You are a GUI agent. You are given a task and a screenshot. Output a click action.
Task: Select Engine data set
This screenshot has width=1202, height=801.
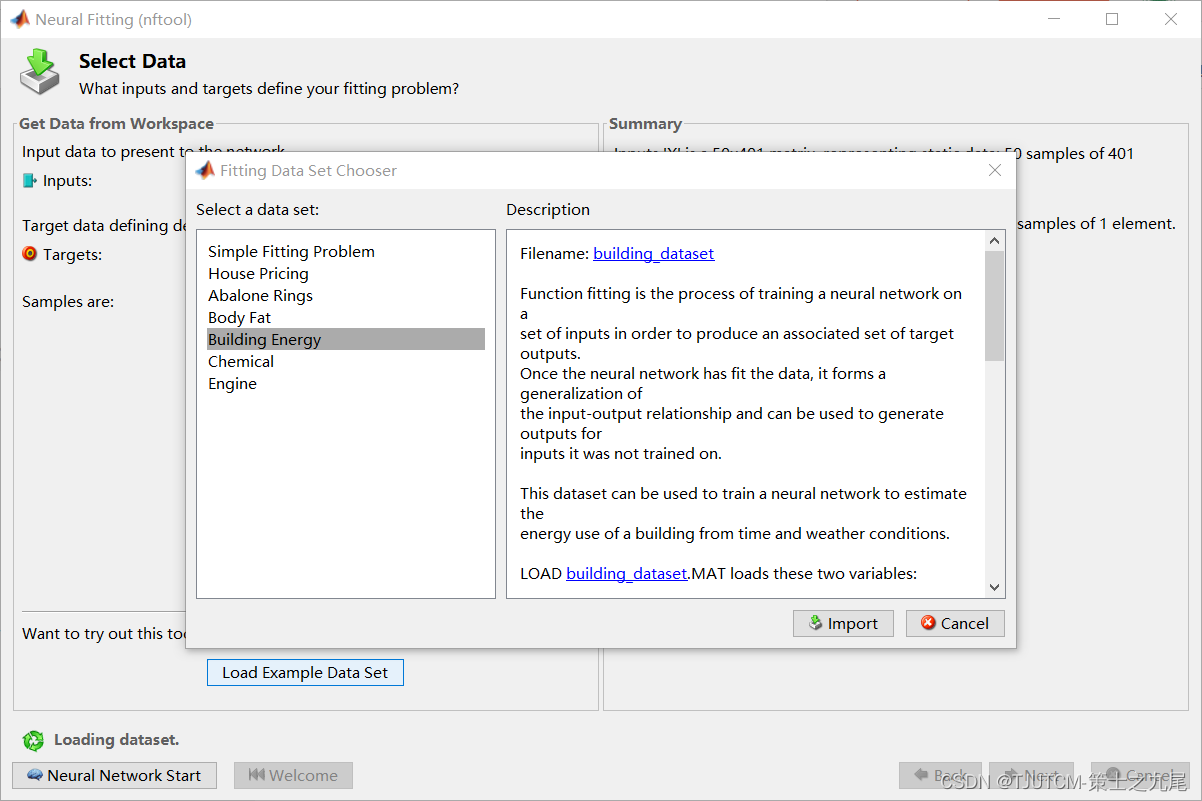pos(346,384)
